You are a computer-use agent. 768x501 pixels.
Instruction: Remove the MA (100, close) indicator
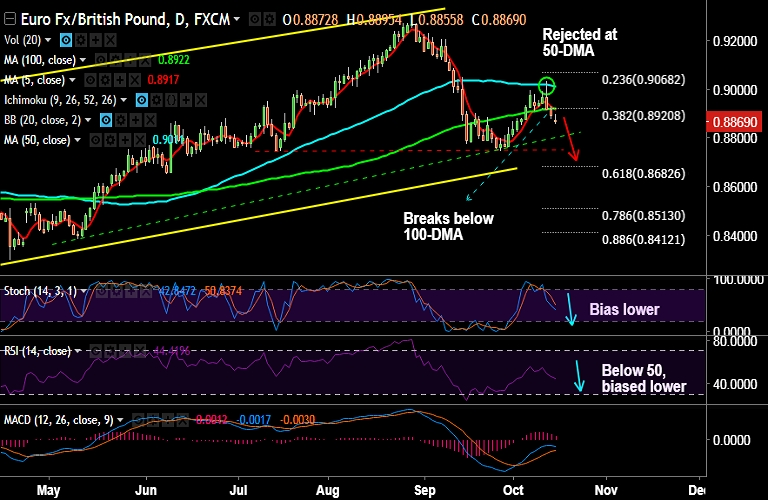pyautogui.click(x=145, y=60)
